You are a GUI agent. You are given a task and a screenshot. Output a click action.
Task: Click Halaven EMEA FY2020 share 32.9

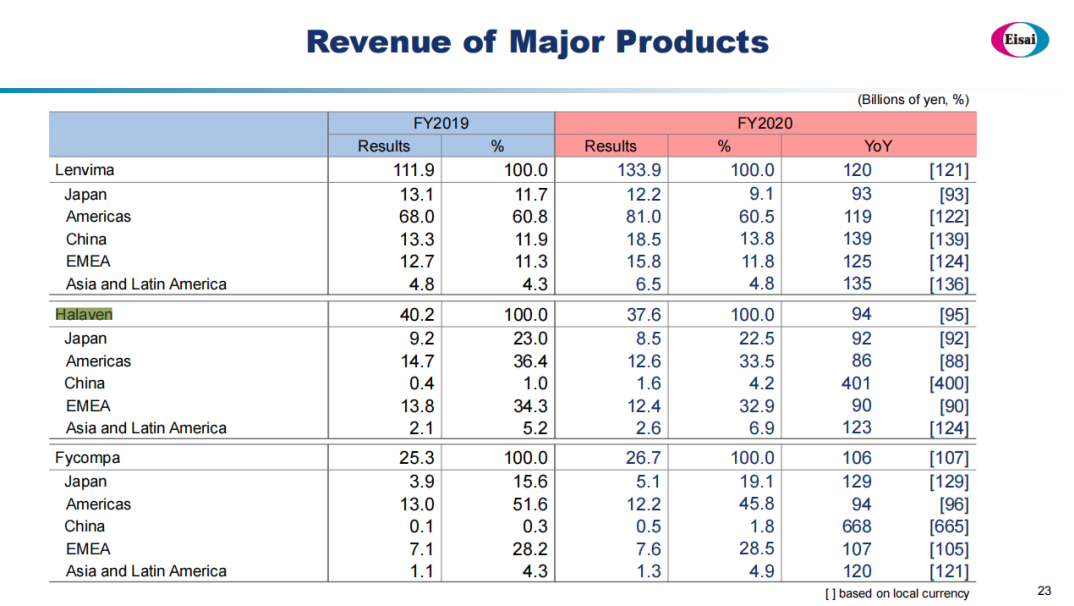(x=756, y=406)
